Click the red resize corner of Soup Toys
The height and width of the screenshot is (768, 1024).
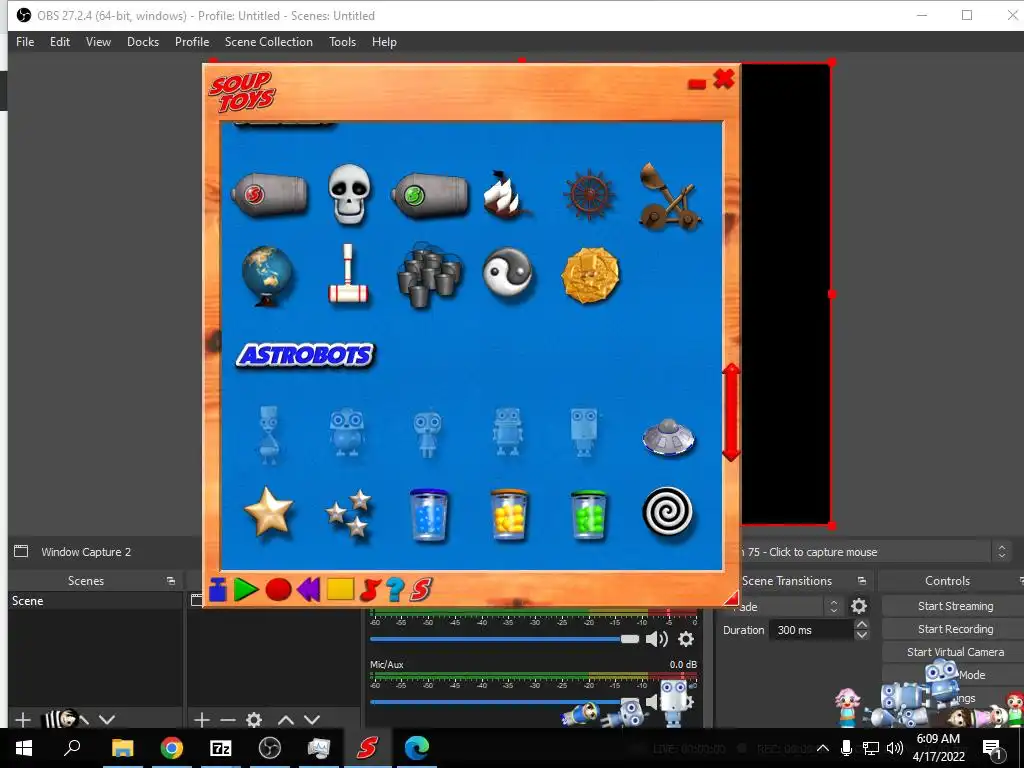732,598
